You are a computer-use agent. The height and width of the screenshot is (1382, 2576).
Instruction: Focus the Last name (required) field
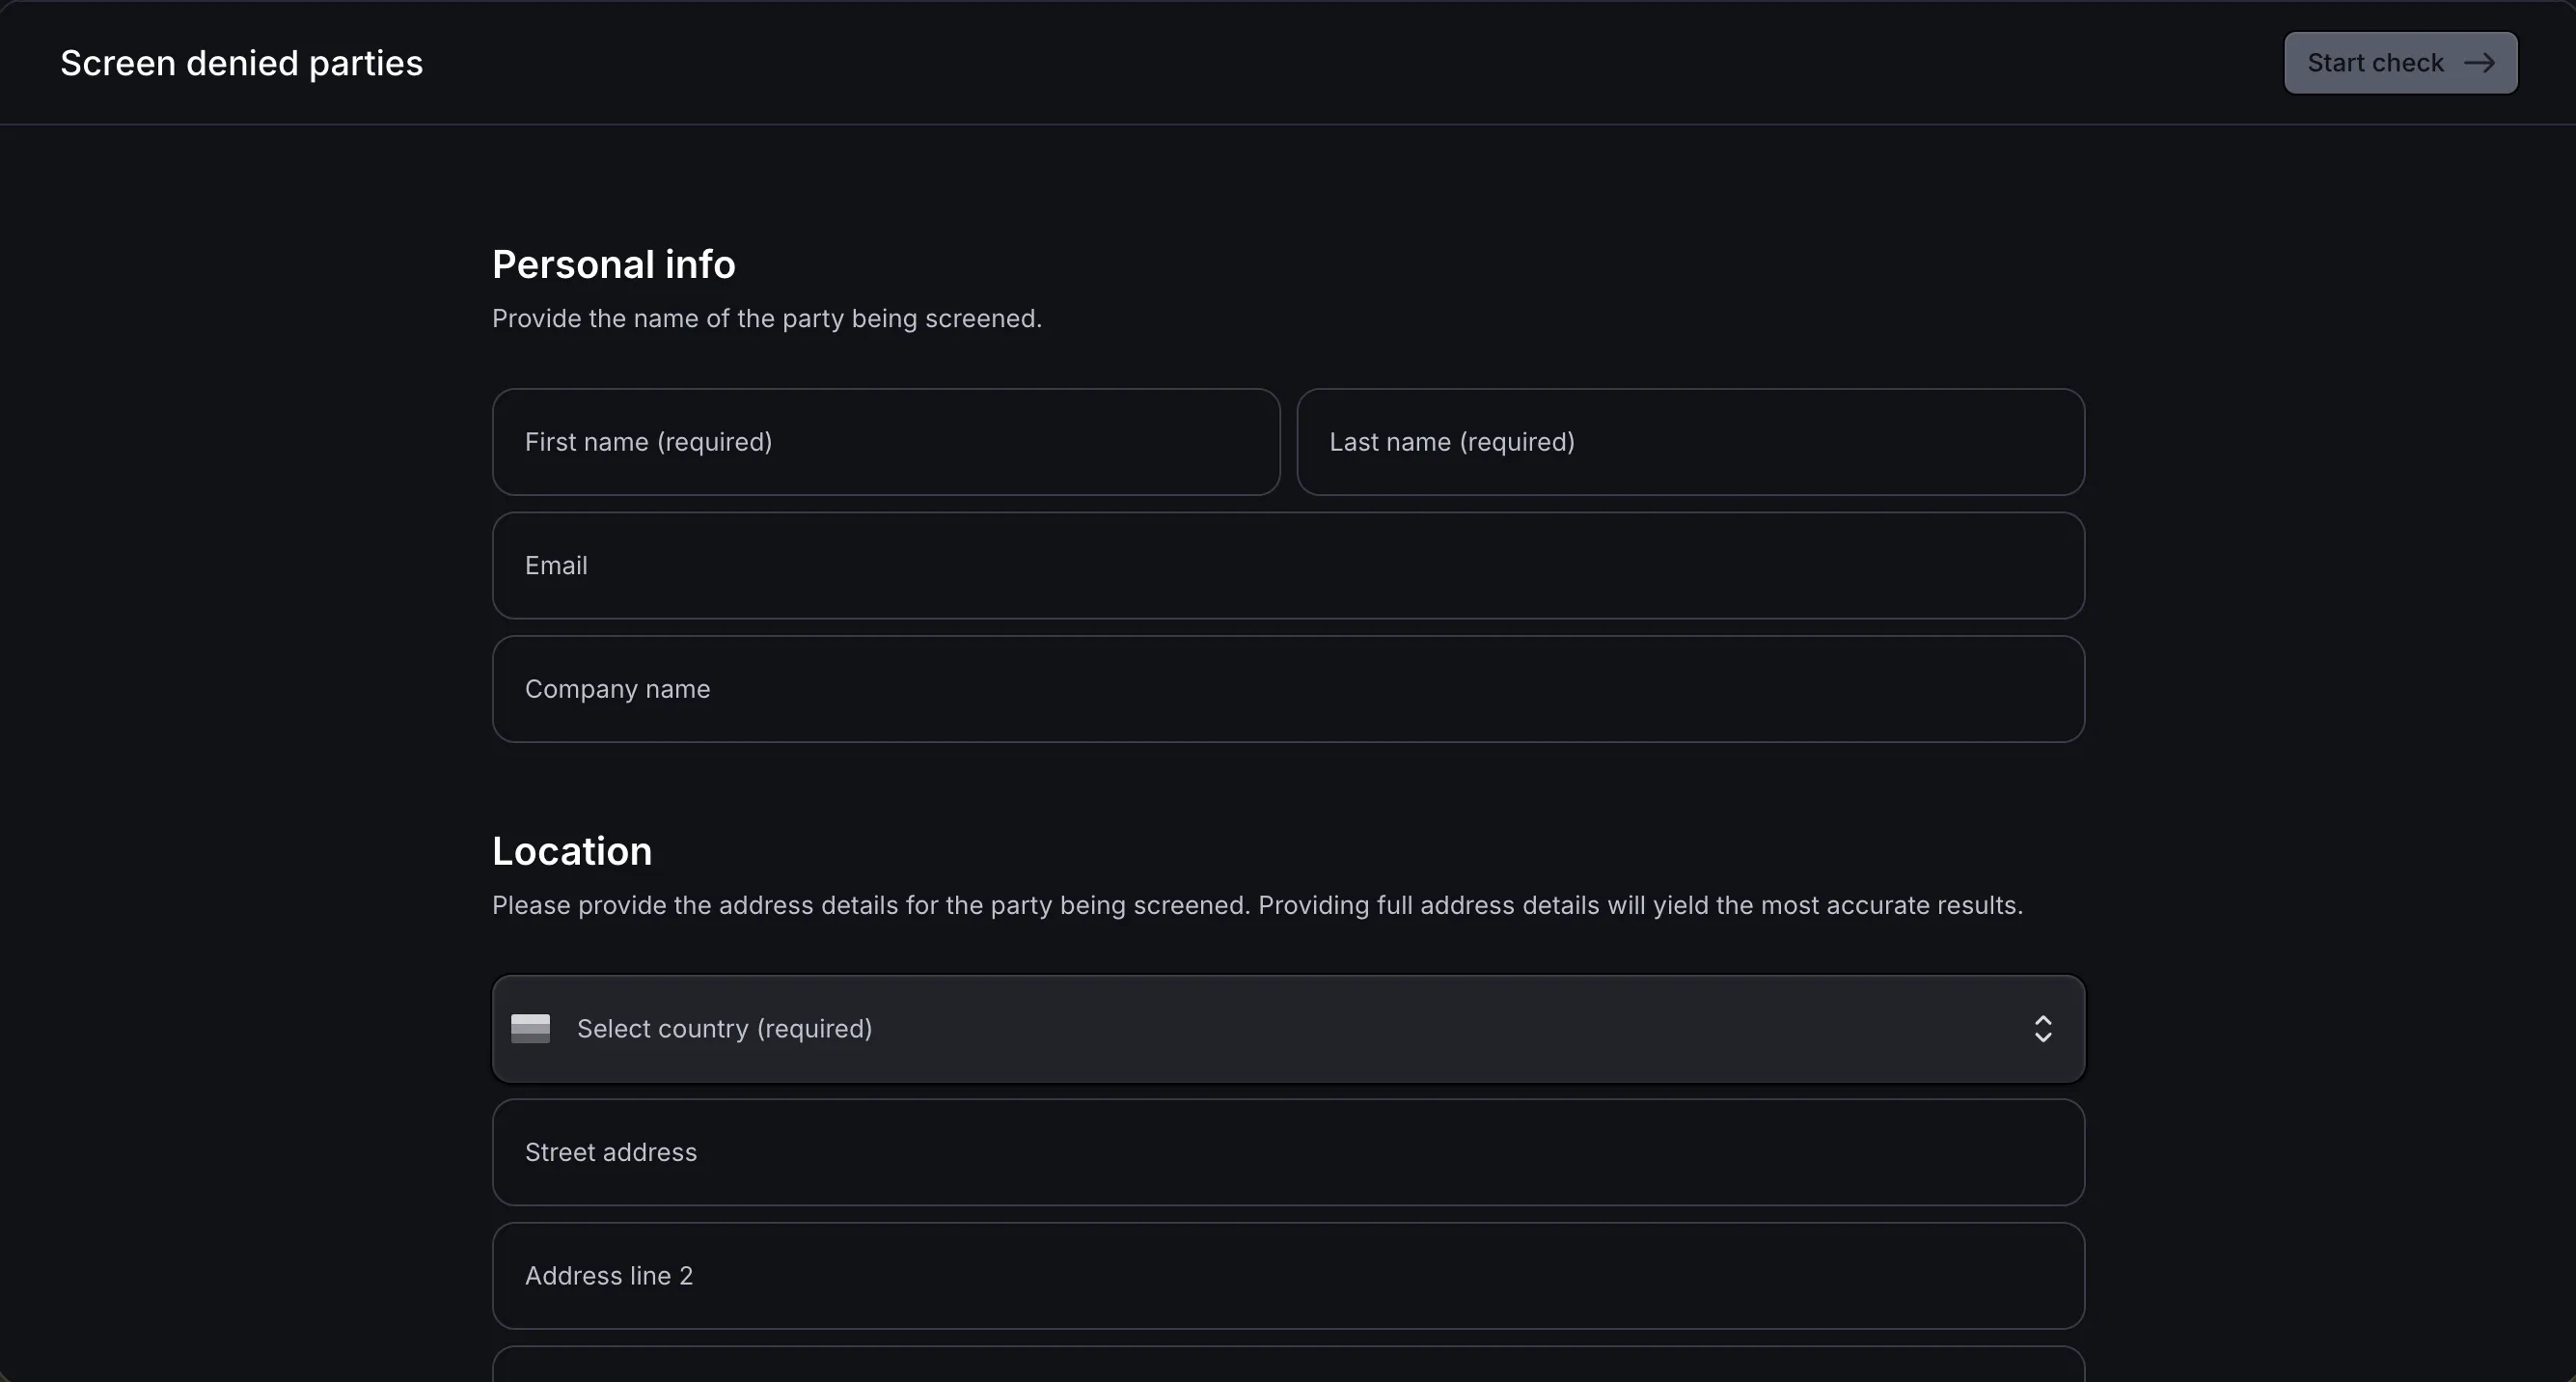tap(1690, 442)
